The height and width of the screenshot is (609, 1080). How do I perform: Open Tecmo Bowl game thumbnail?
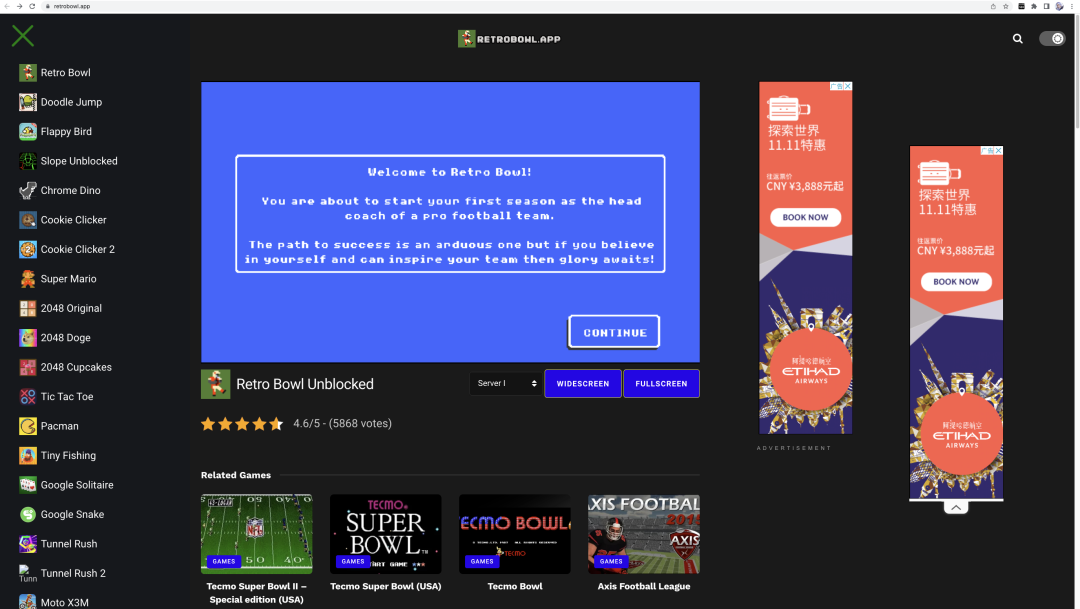click(515, 534)
